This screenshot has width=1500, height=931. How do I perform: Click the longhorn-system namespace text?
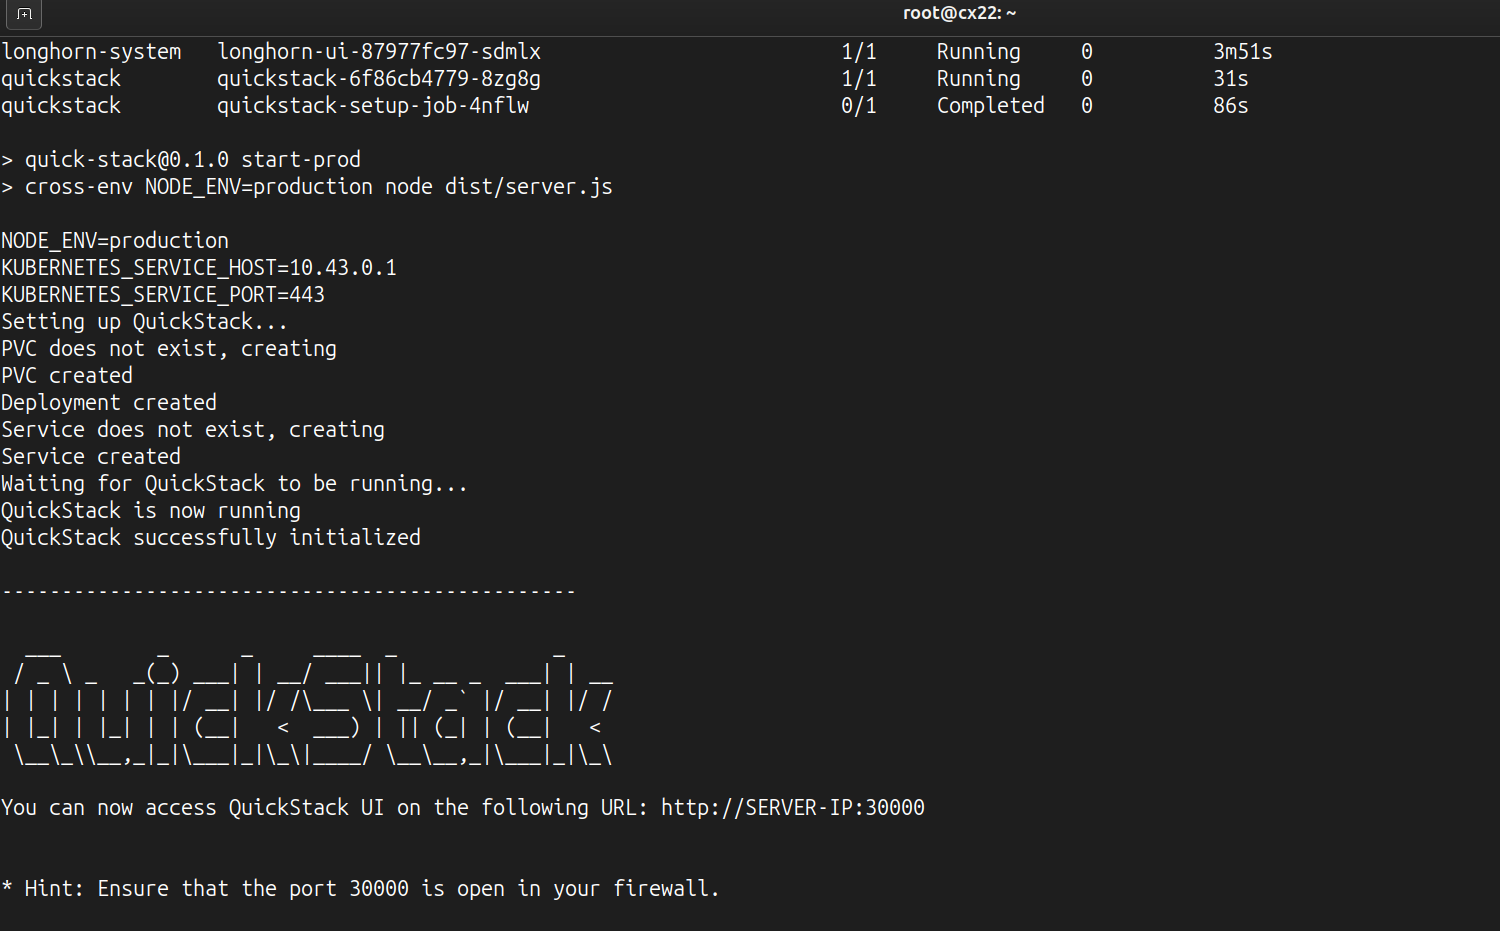click(x=91, y=52)
